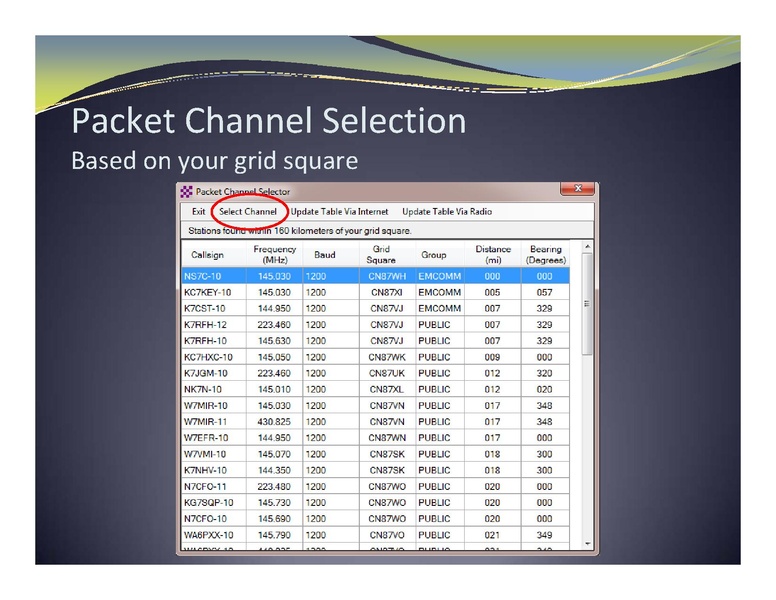
Task: Click bearing value 349 in the WA6PXX-10 row
Action: [x=544, y=535]
